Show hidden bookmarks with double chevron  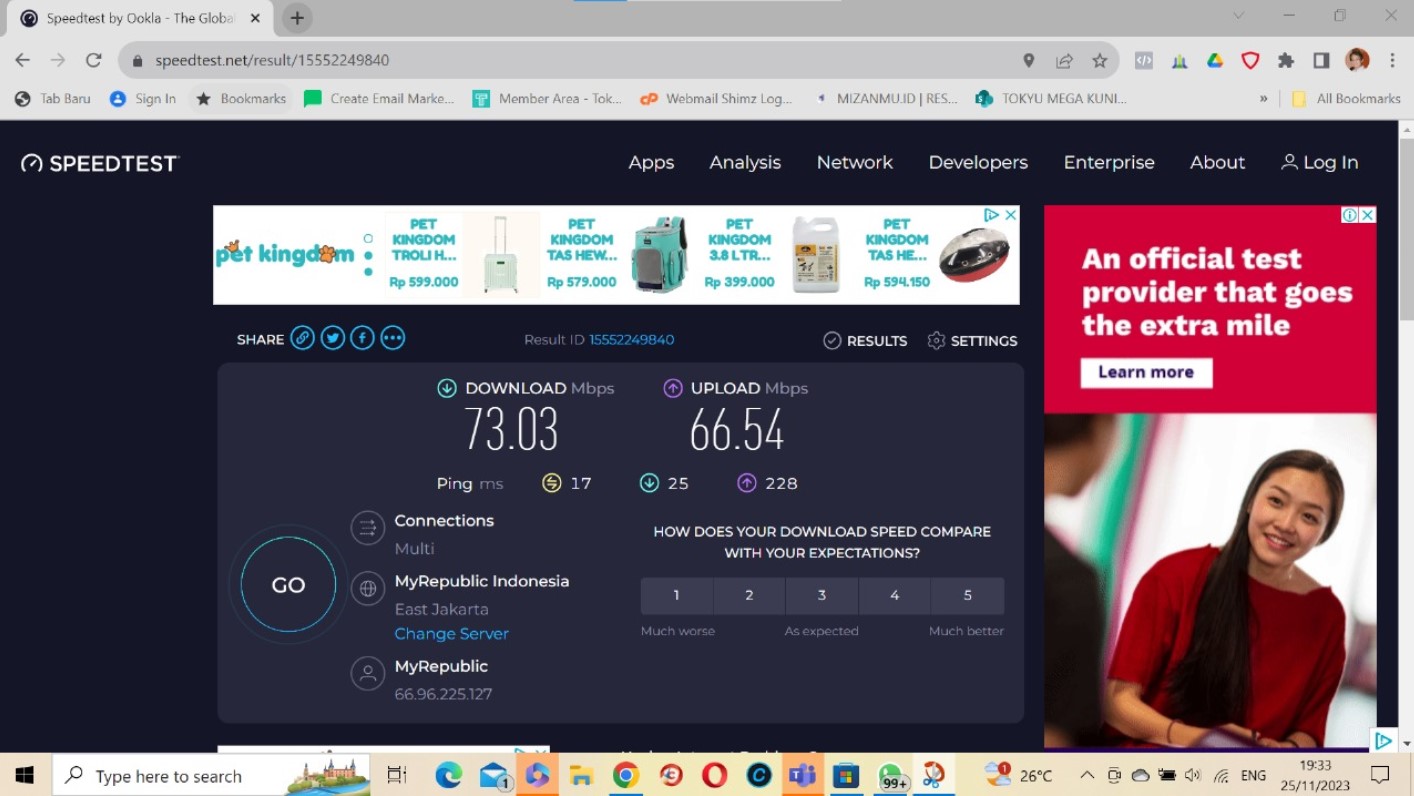[x=1263, y=98]
